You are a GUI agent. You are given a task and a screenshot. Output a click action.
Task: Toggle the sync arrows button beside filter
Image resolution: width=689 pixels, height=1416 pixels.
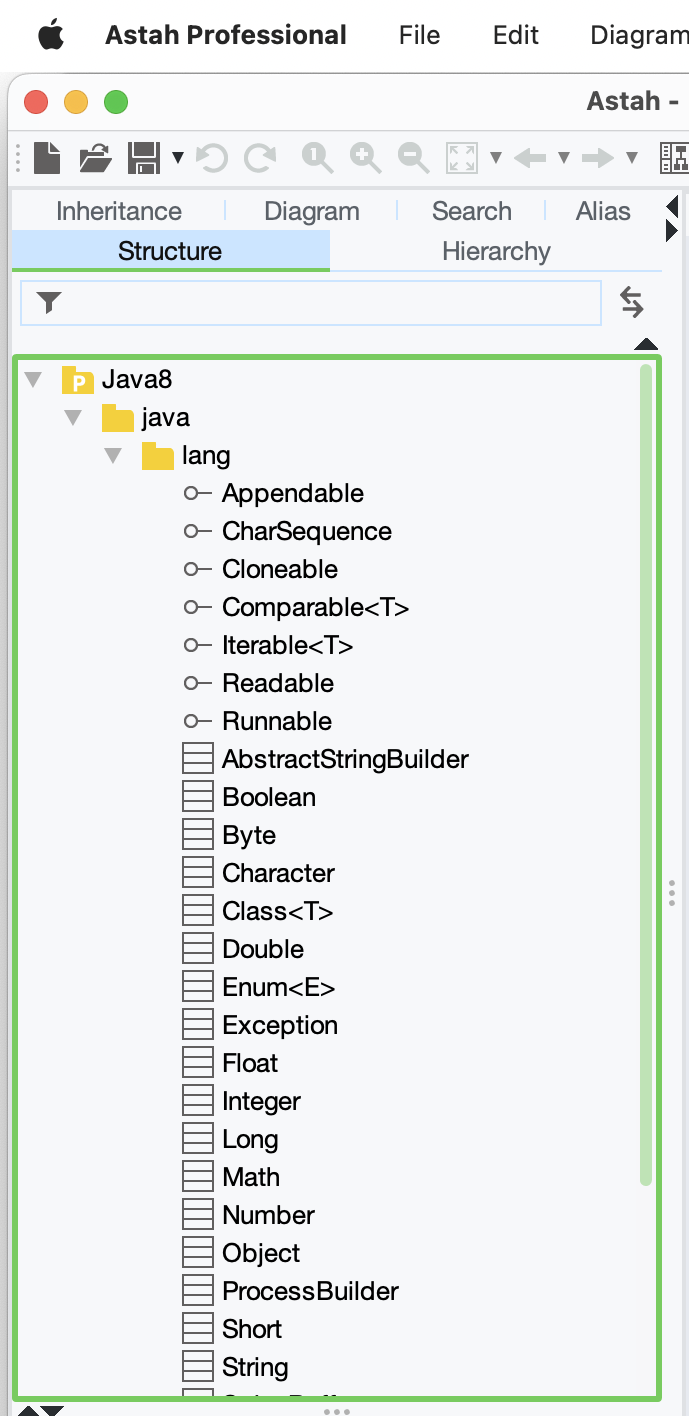click(x=631, y=302)
